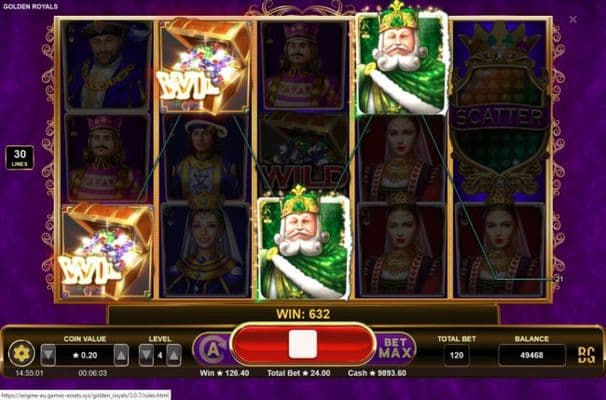Screen dimensions: 606x400
Task: Click the Wild chest at bottom of reel one
Action: click(x=106, y=250)
